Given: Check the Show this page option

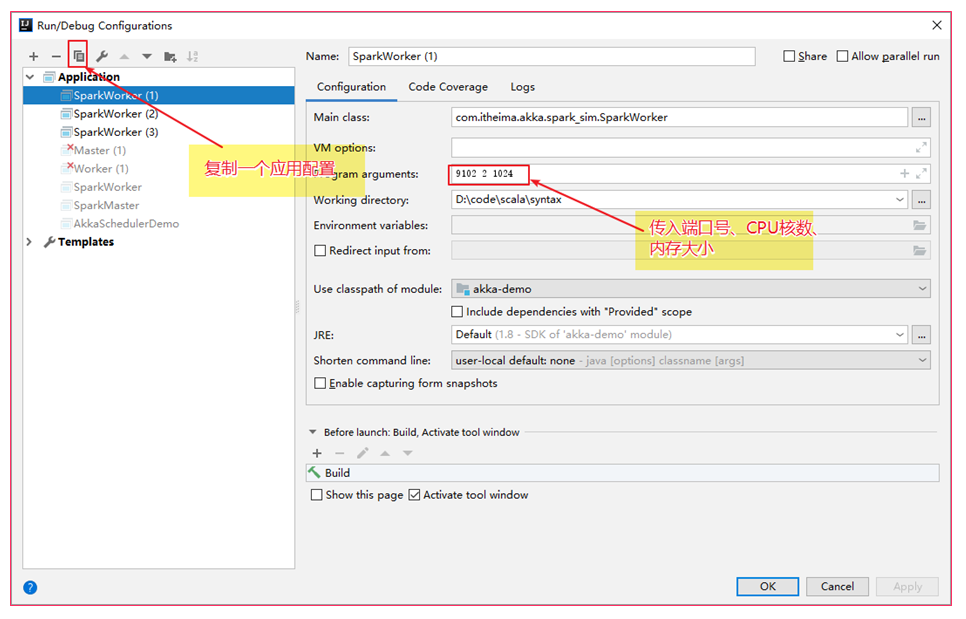Looking at the screenshot, I should click(x=316, y=495).
